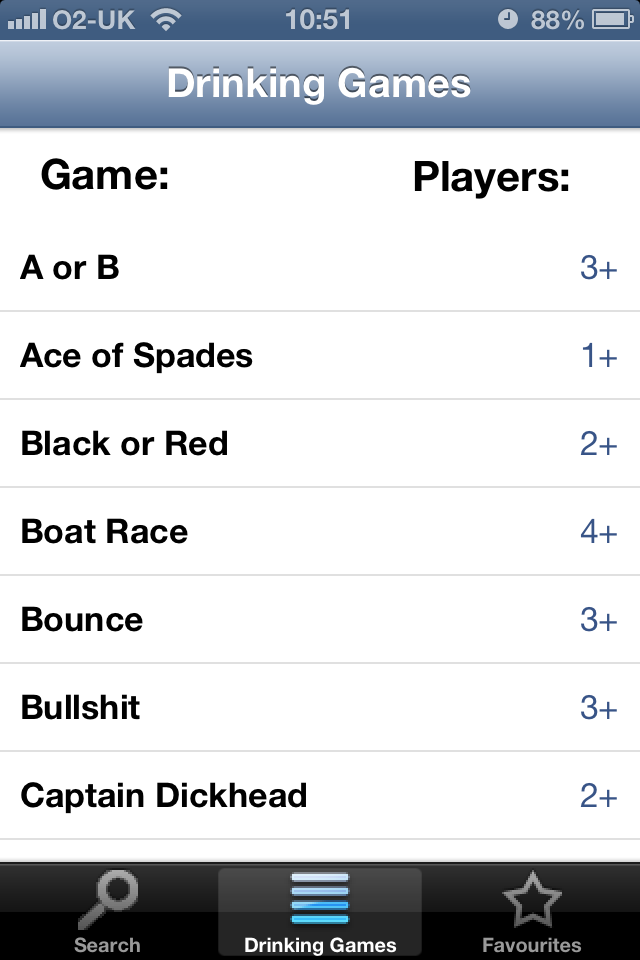640x960 pixels.
Task: Tap the cellular signal bars icon
Action: point(25,19)
